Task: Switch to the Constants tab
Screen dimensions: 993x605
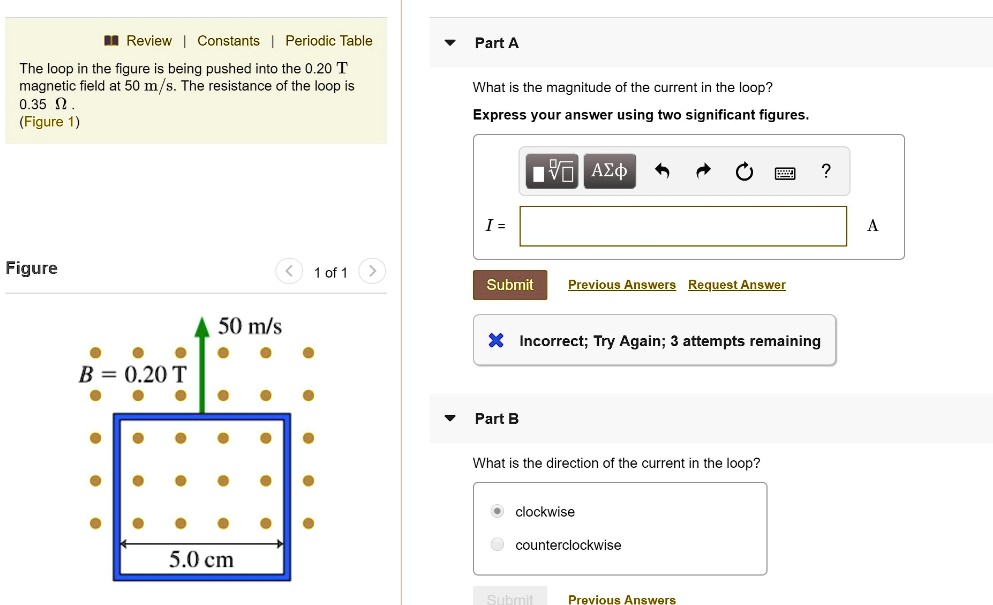Action: [228, 41]
